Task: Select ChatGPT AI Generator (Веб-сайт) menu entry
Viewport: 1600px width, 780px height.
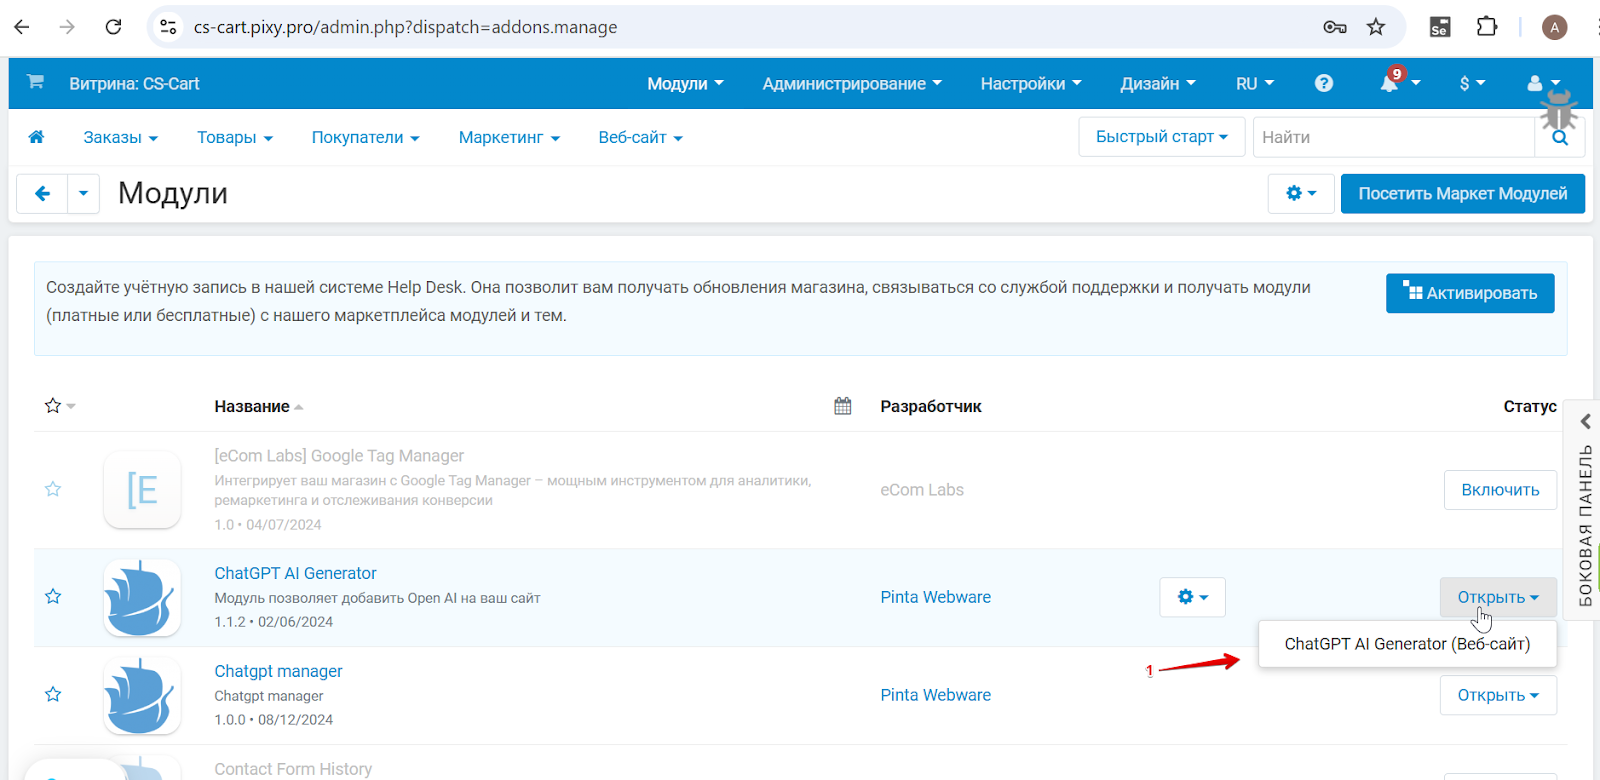Action: [1407, 644]
